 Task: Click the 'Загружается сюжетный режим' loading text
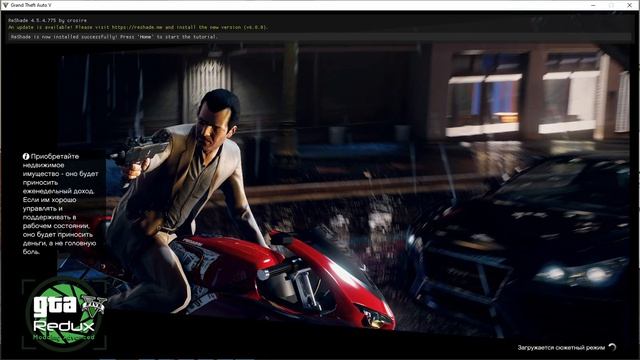(561, 347)
